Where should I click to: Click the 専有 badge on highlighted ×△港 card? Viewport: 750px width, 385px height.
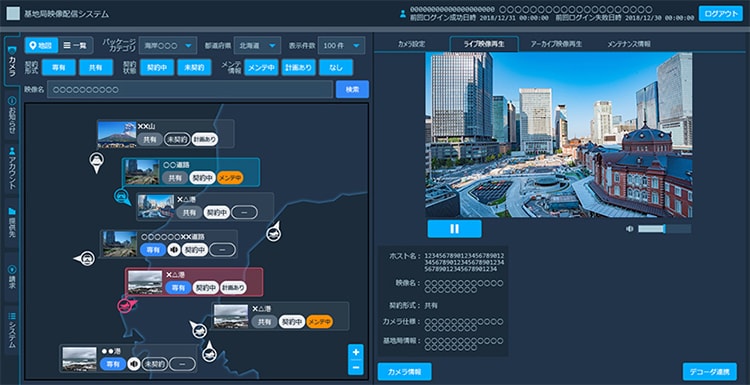178,287
